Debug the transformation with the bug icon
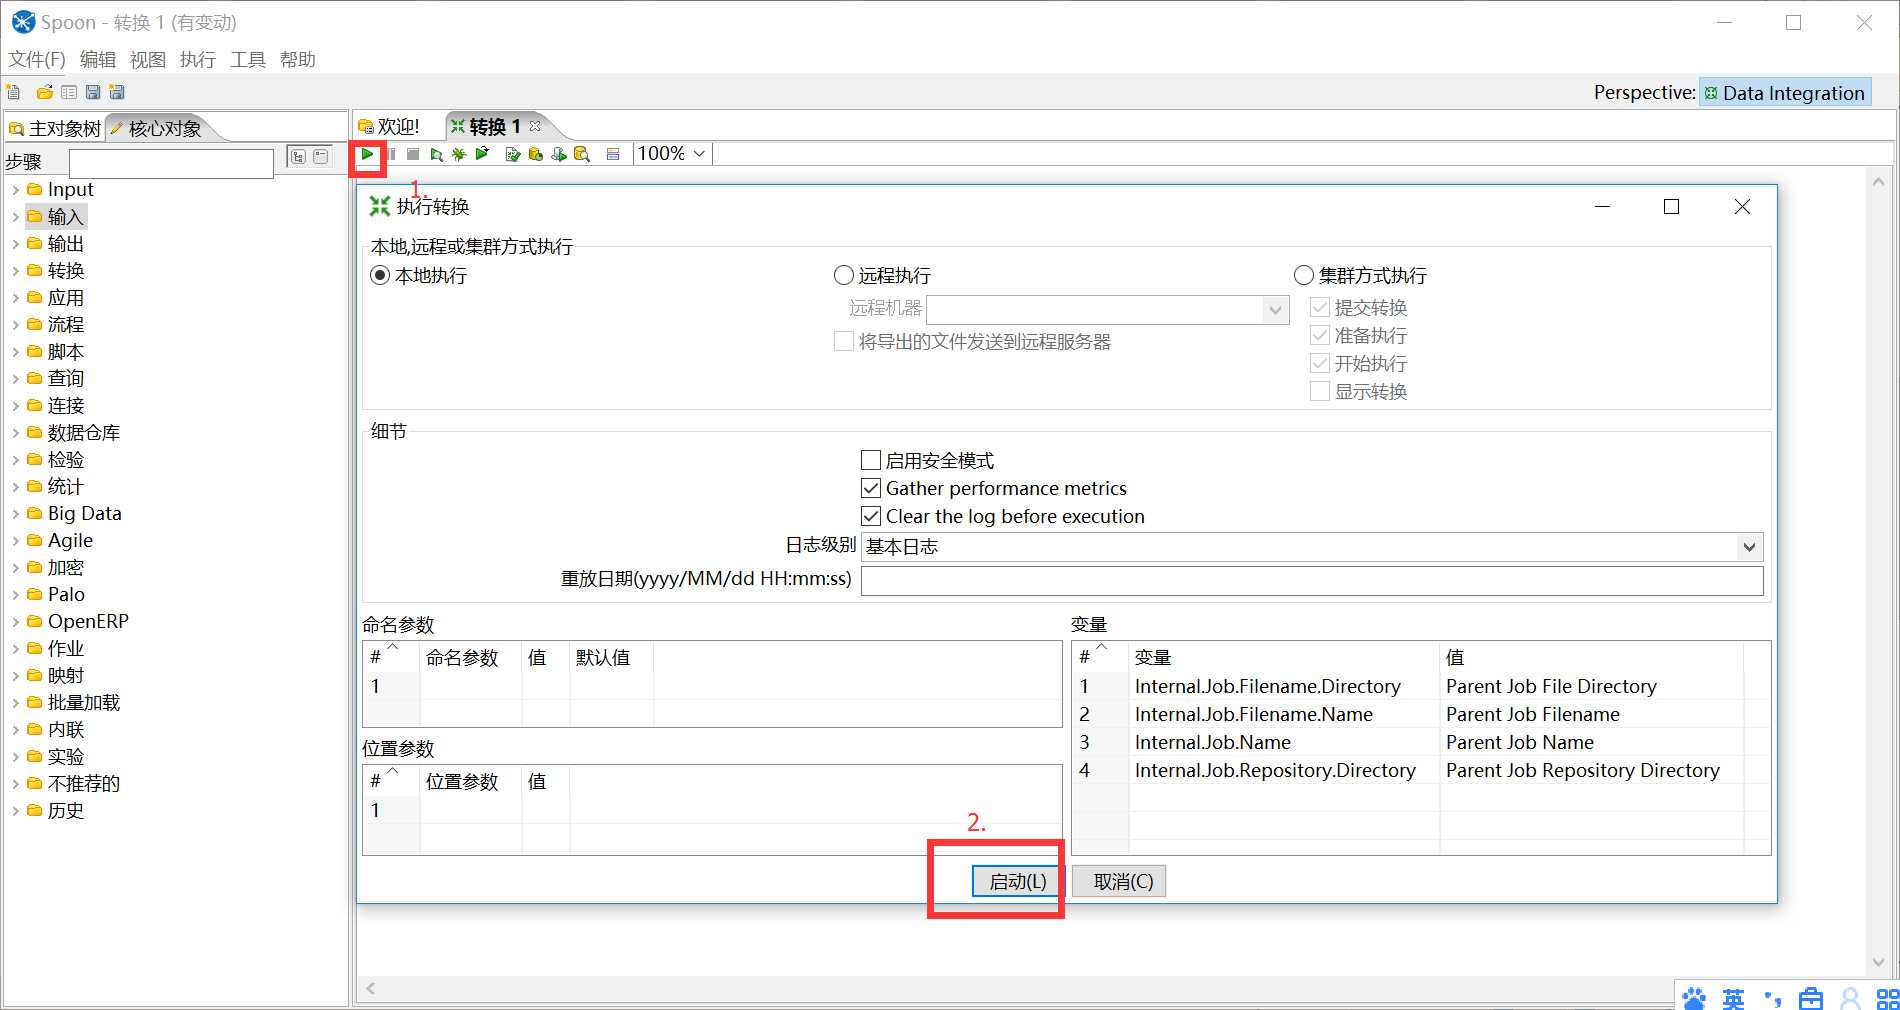 pos(459,154)
